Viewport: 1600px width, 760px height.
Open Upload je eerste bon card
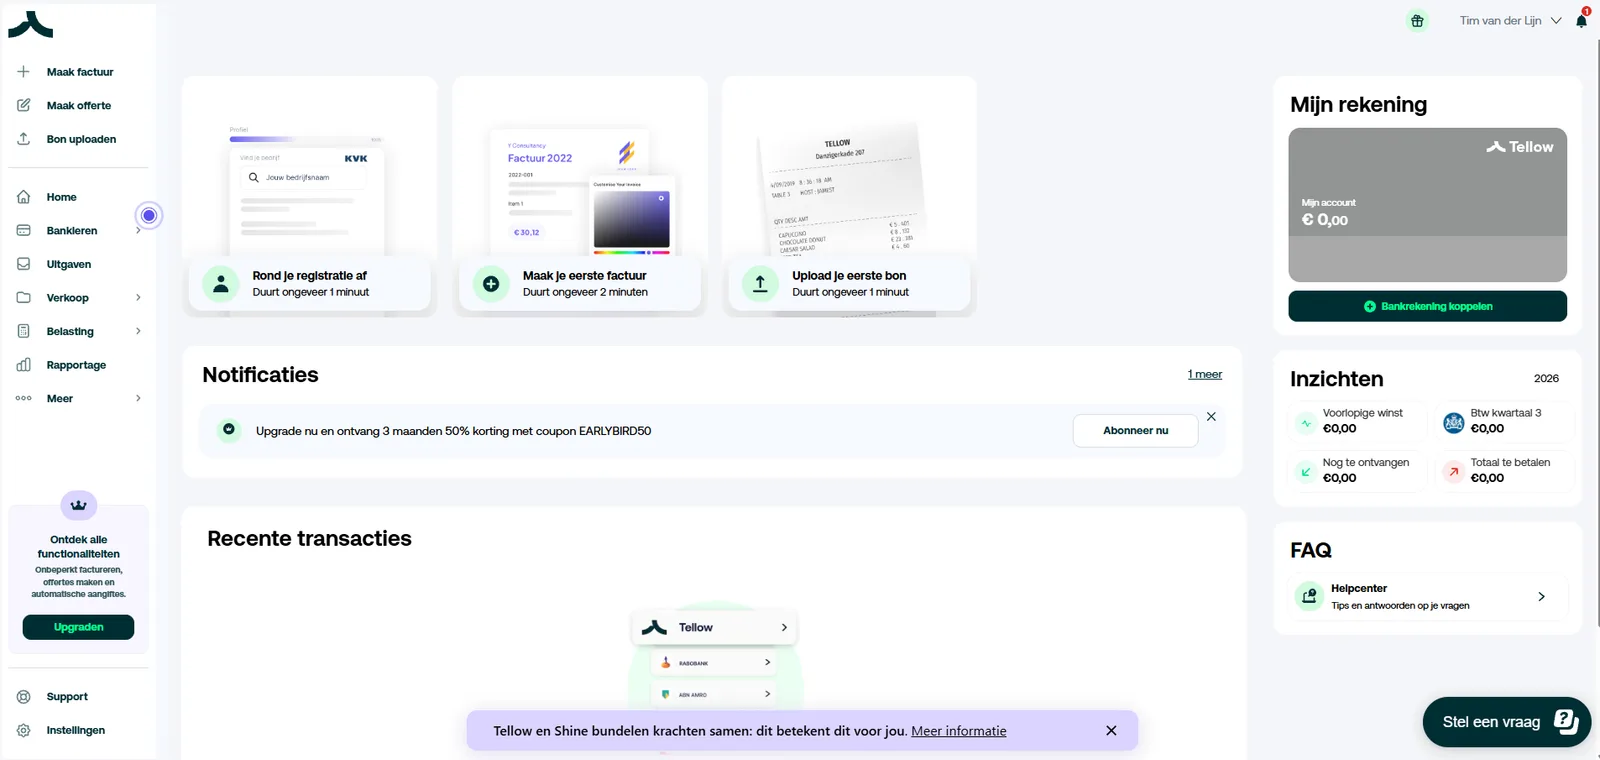pyautogui.click(x=849, y=196)
